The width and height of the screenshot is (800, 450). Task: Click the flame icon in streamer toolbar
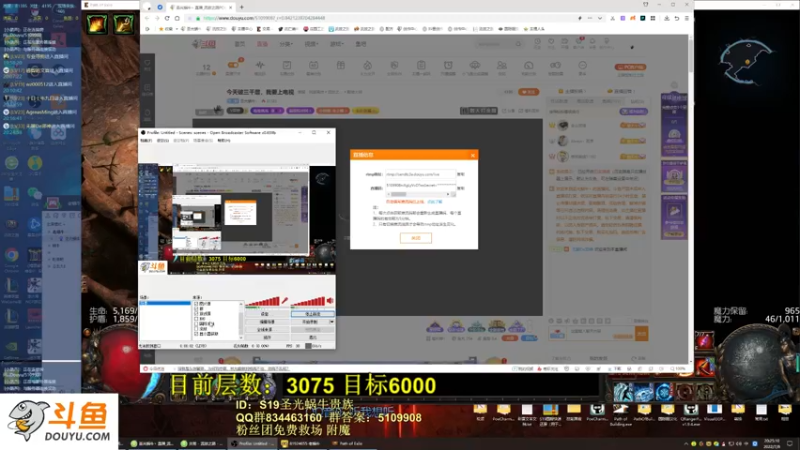[x=367, y=65]
